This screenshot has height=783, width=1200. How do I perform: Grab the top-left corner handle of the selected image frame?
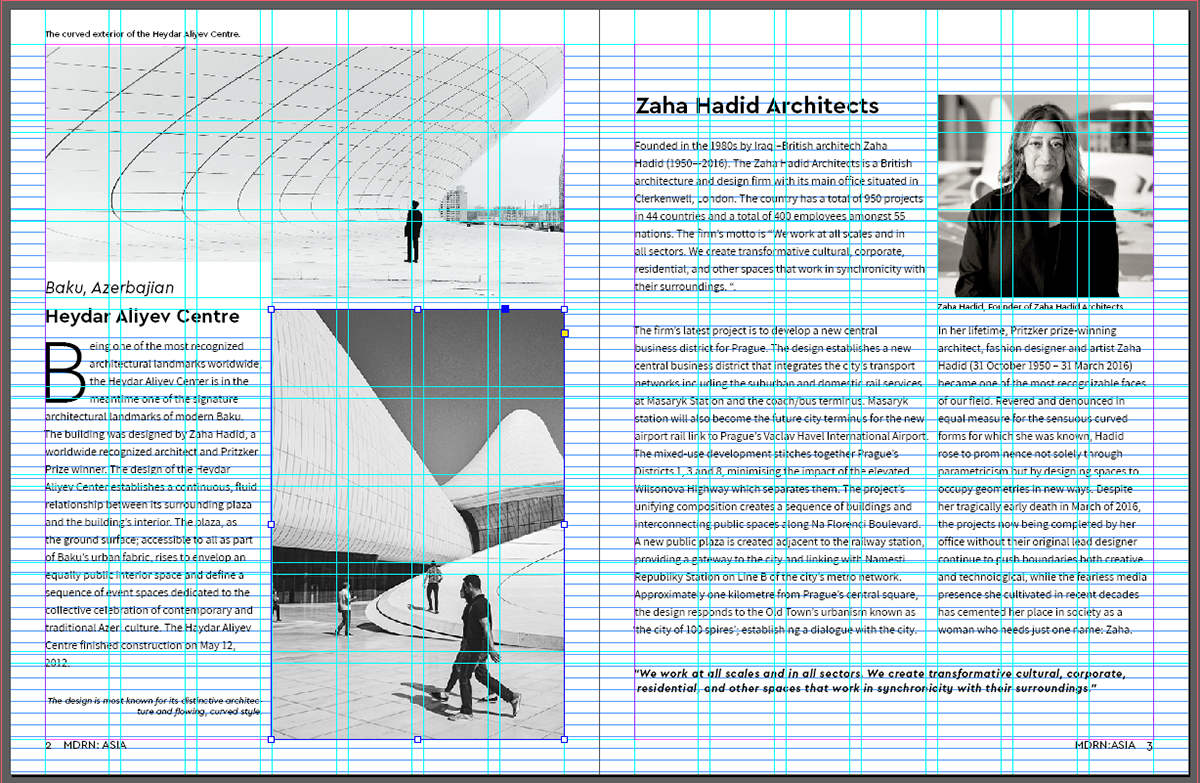pyautogui.click(x=271, y=309)
